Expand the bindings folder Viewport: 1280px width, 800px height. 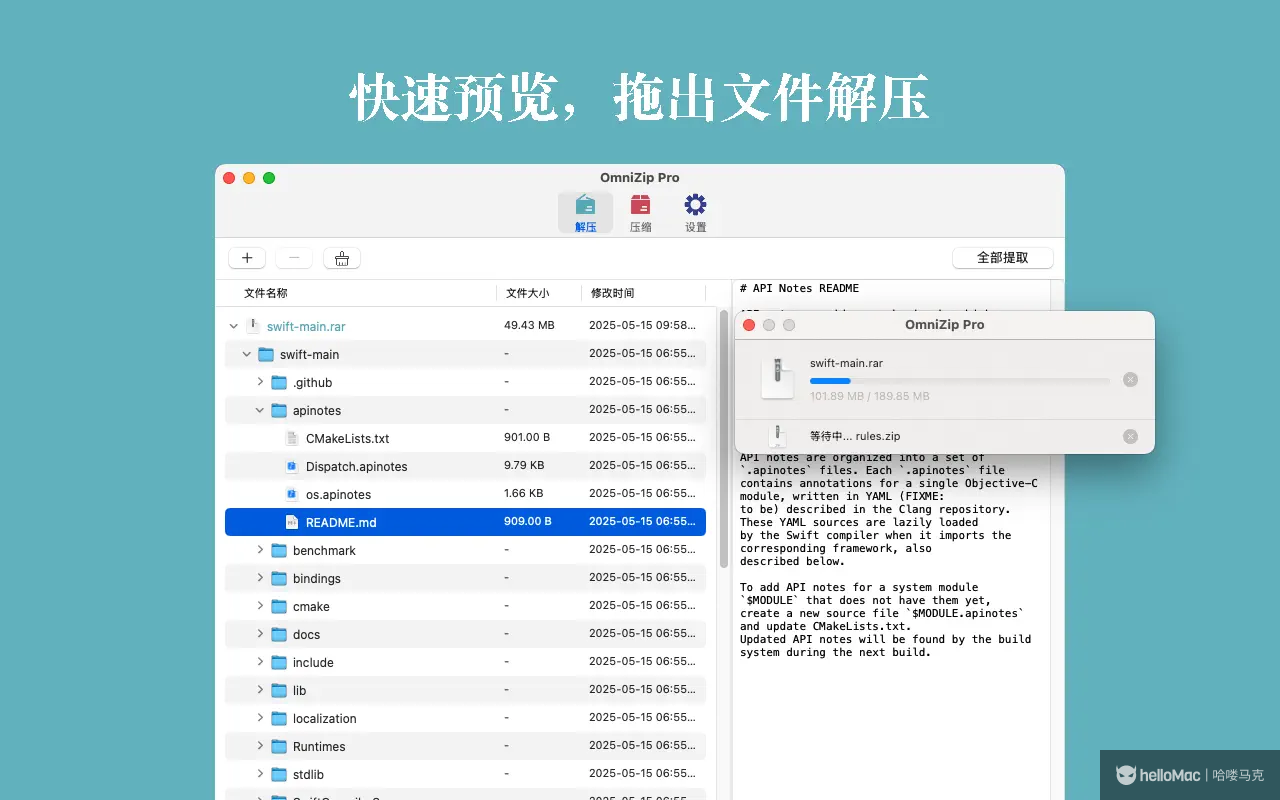coord(260,578)
